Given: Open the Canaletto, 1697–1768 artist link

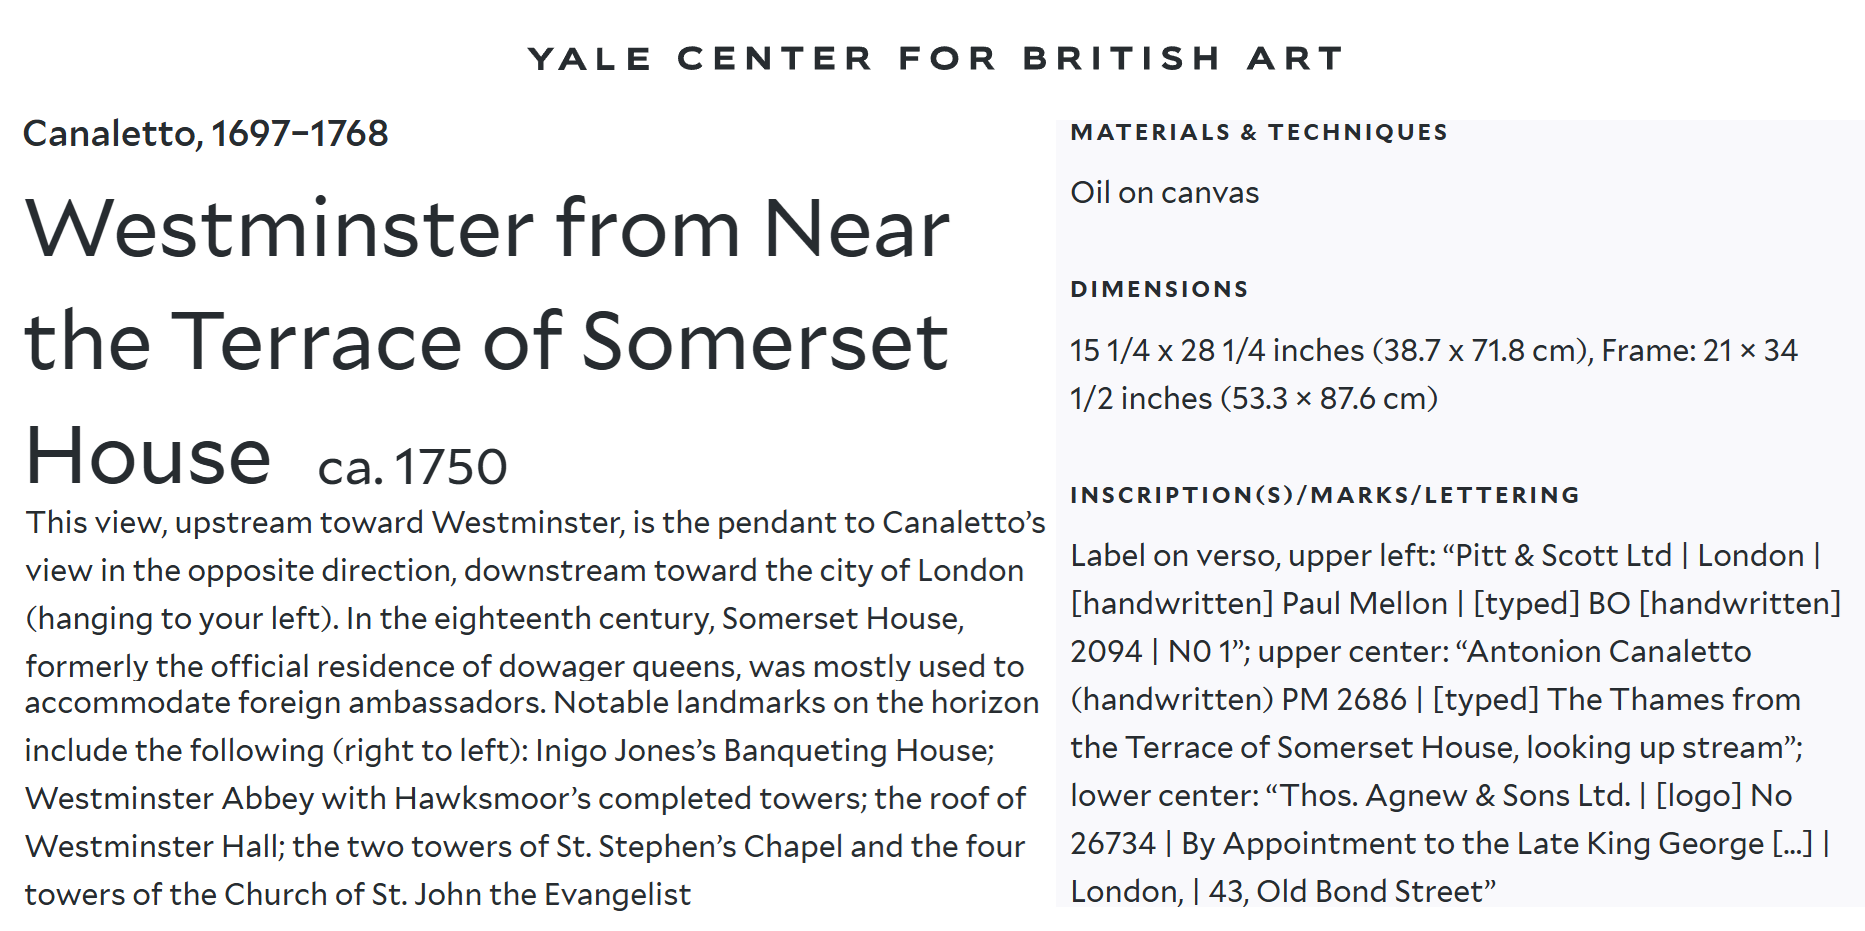Looking at the screenshot, I should click(205, 133).
